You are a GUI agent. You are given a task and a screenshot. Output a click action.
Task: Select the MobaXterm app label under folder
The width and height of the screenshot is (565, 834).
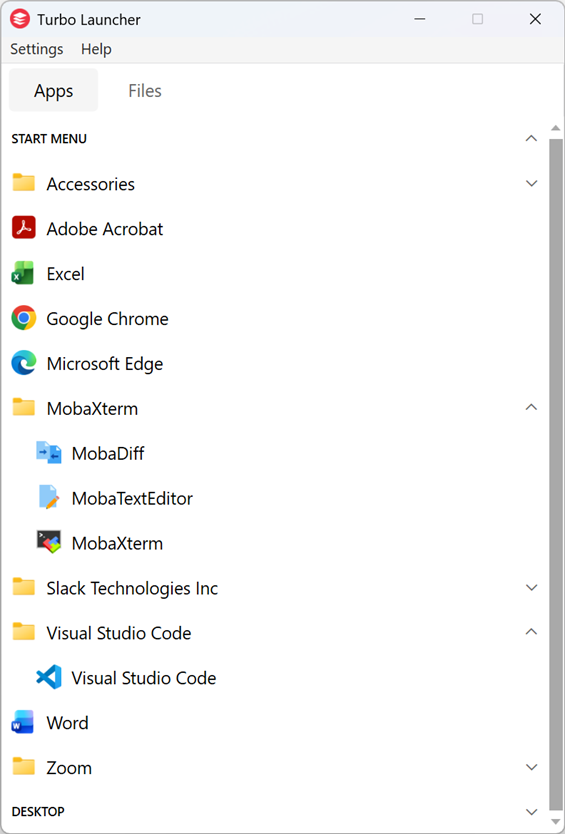[117, 543]
